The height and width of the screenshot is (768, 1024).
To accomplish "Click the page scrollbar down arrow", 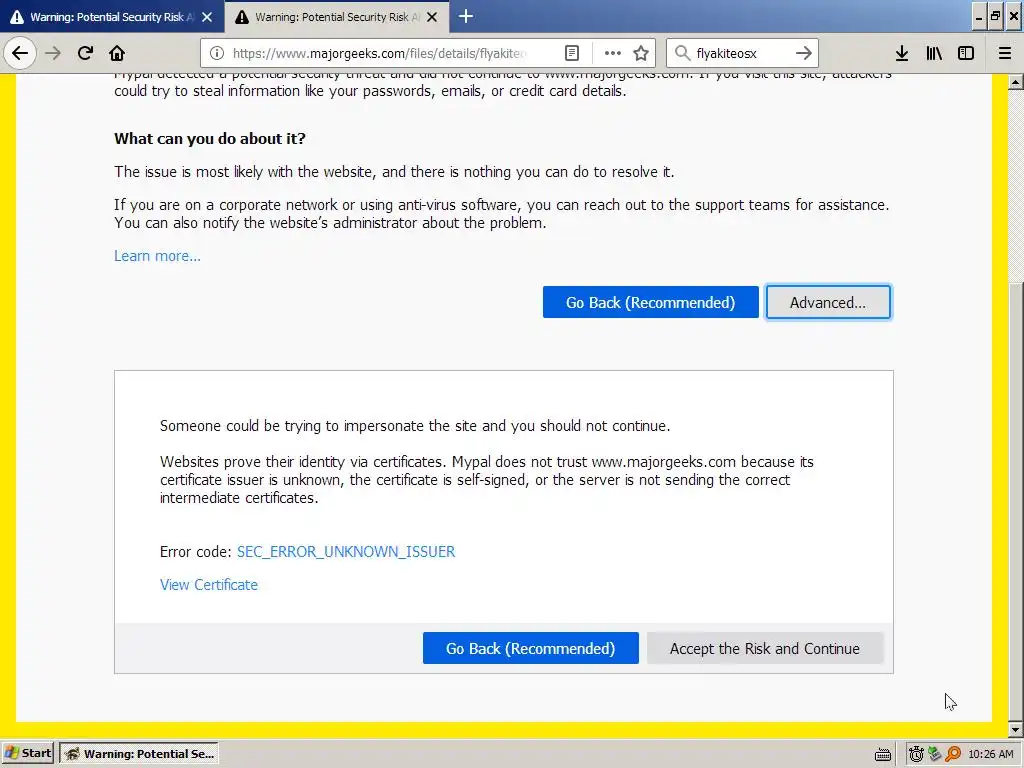I will 1016,729.
